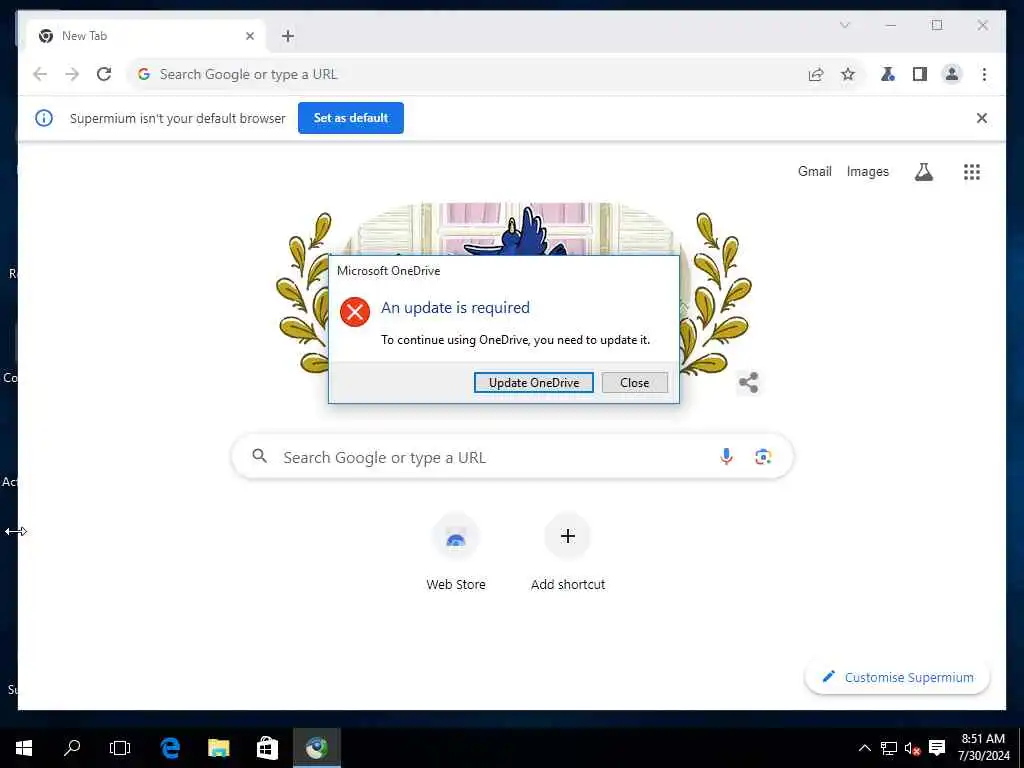Close the New Tab tab
The height and width of the screenshot is (768, 1024).
tap(249, 36)
